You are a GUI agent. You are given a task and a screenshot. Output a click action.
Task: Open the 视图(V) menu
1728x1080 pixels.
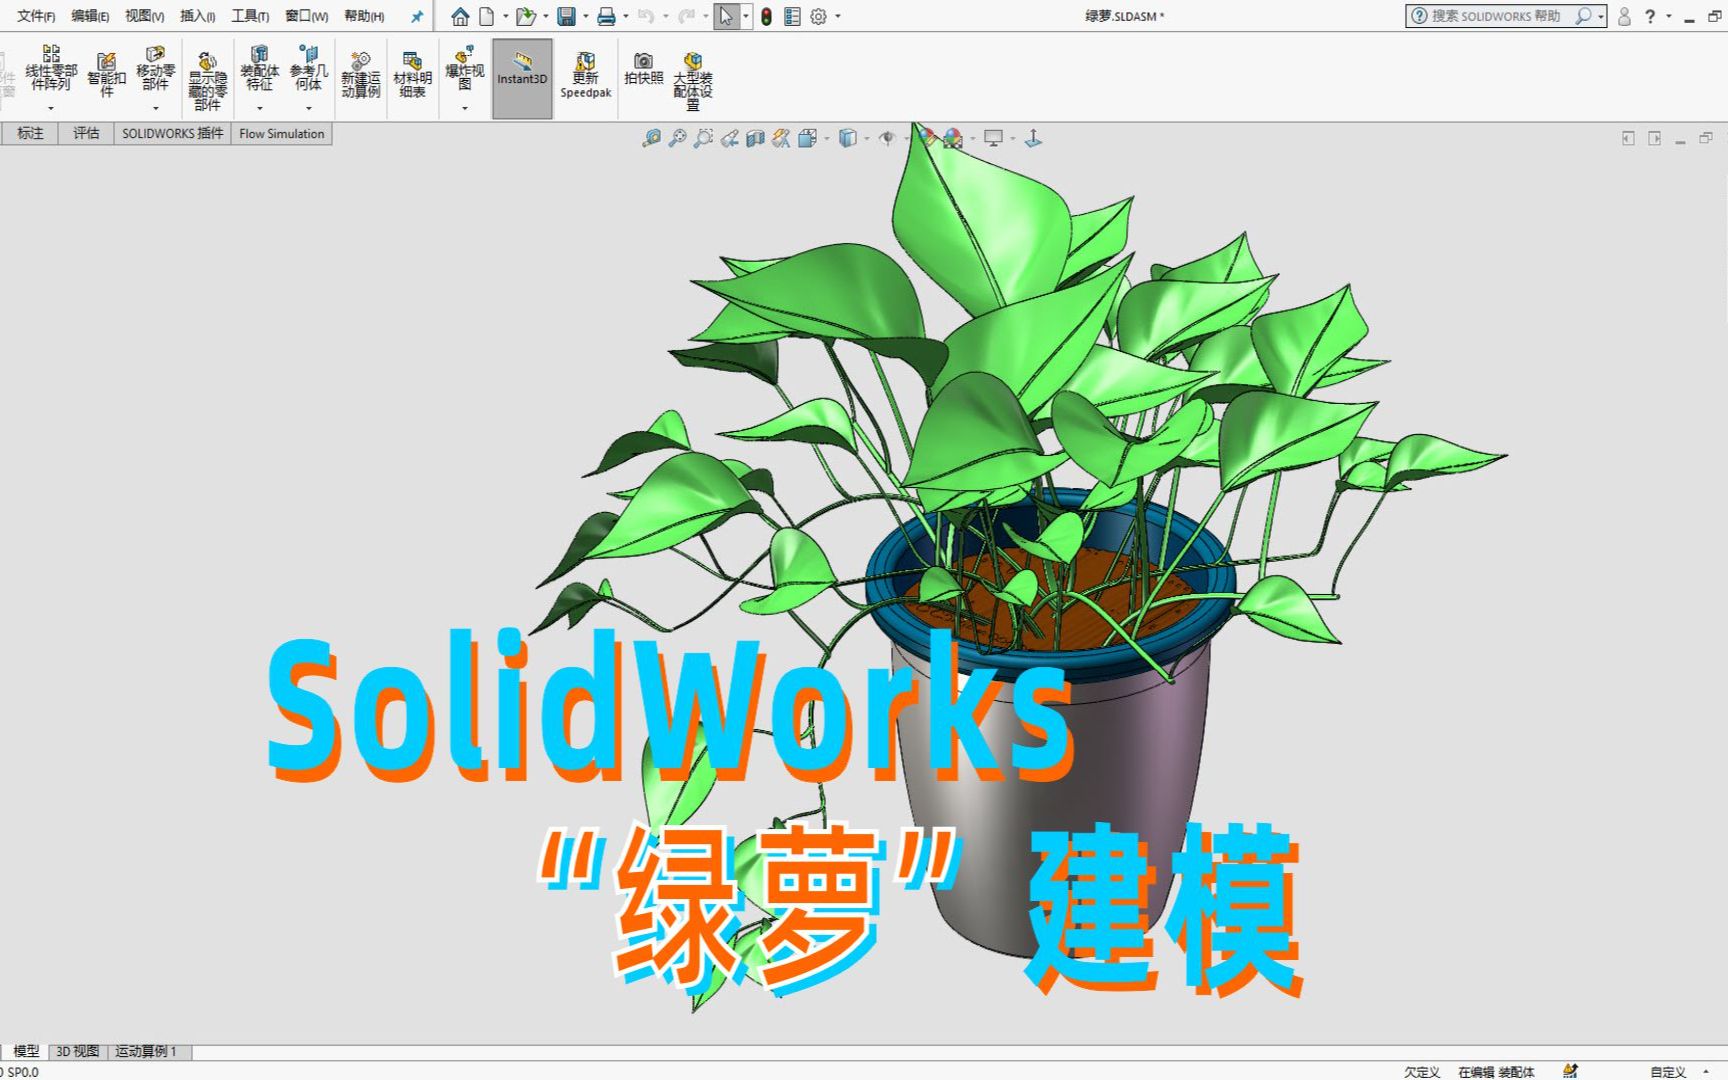[x=144, y=16]
